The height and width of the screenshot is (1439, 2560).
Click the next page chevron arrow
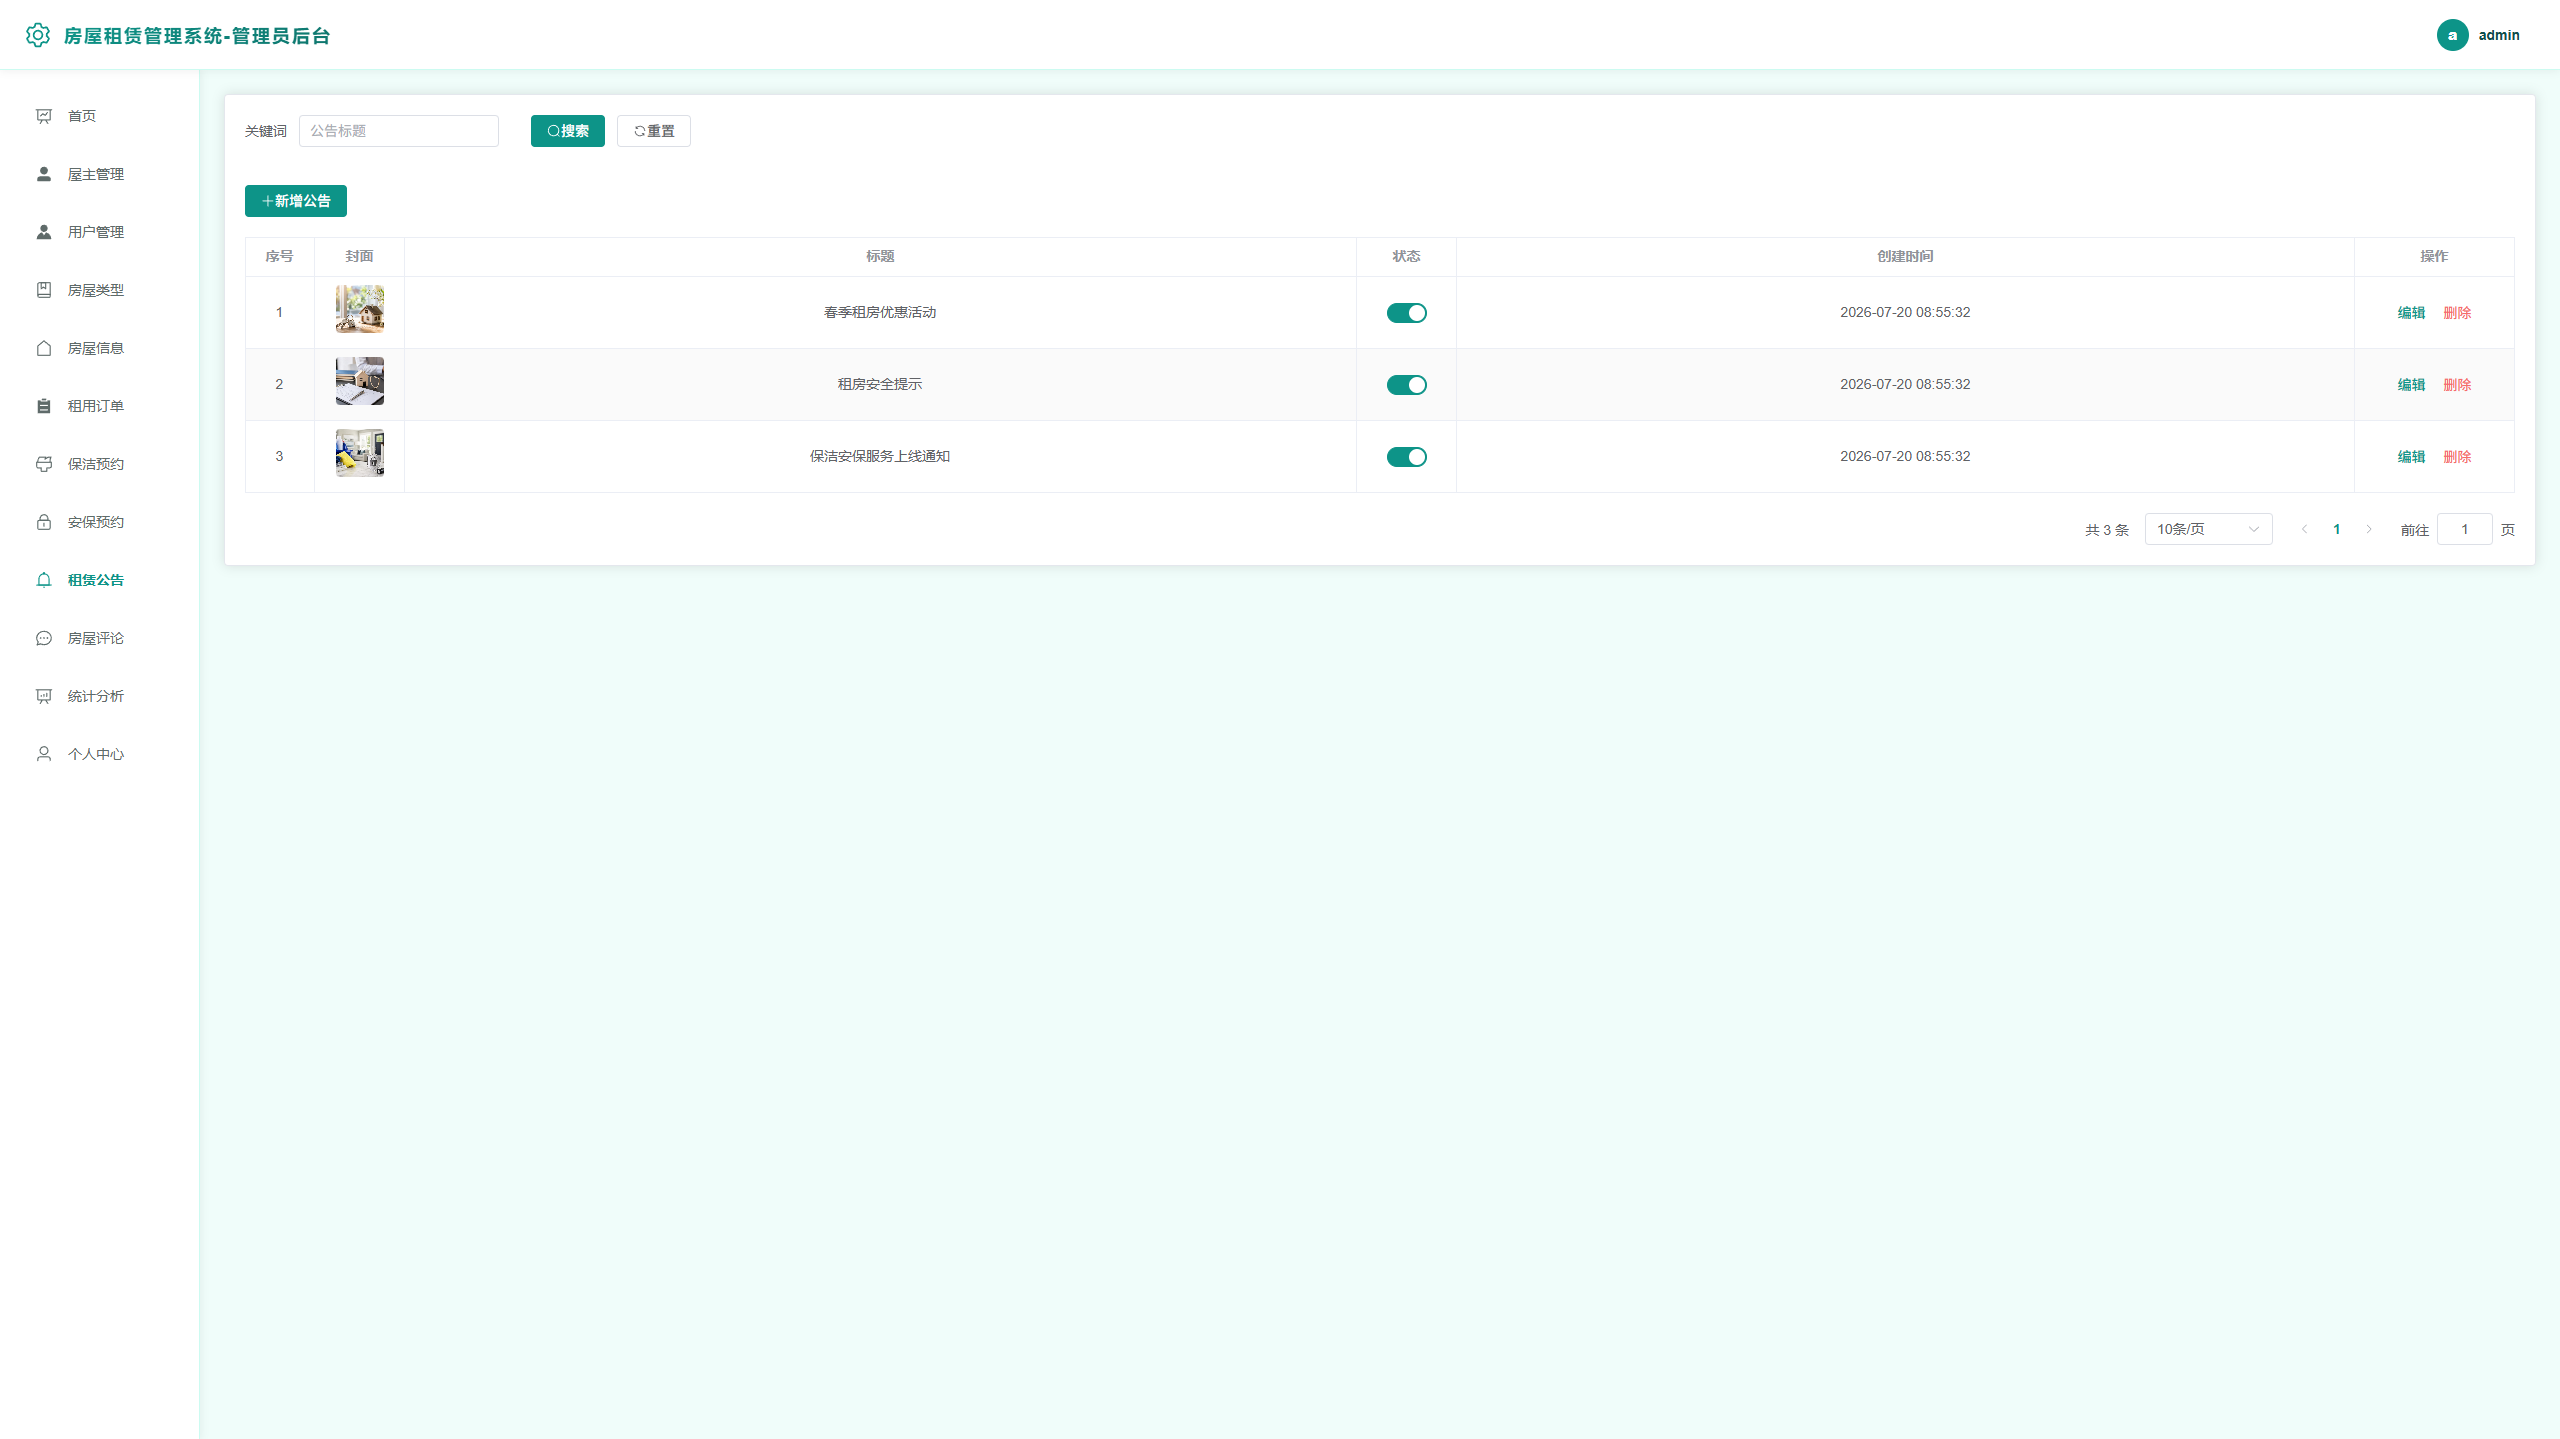[x=2369, y=529]
